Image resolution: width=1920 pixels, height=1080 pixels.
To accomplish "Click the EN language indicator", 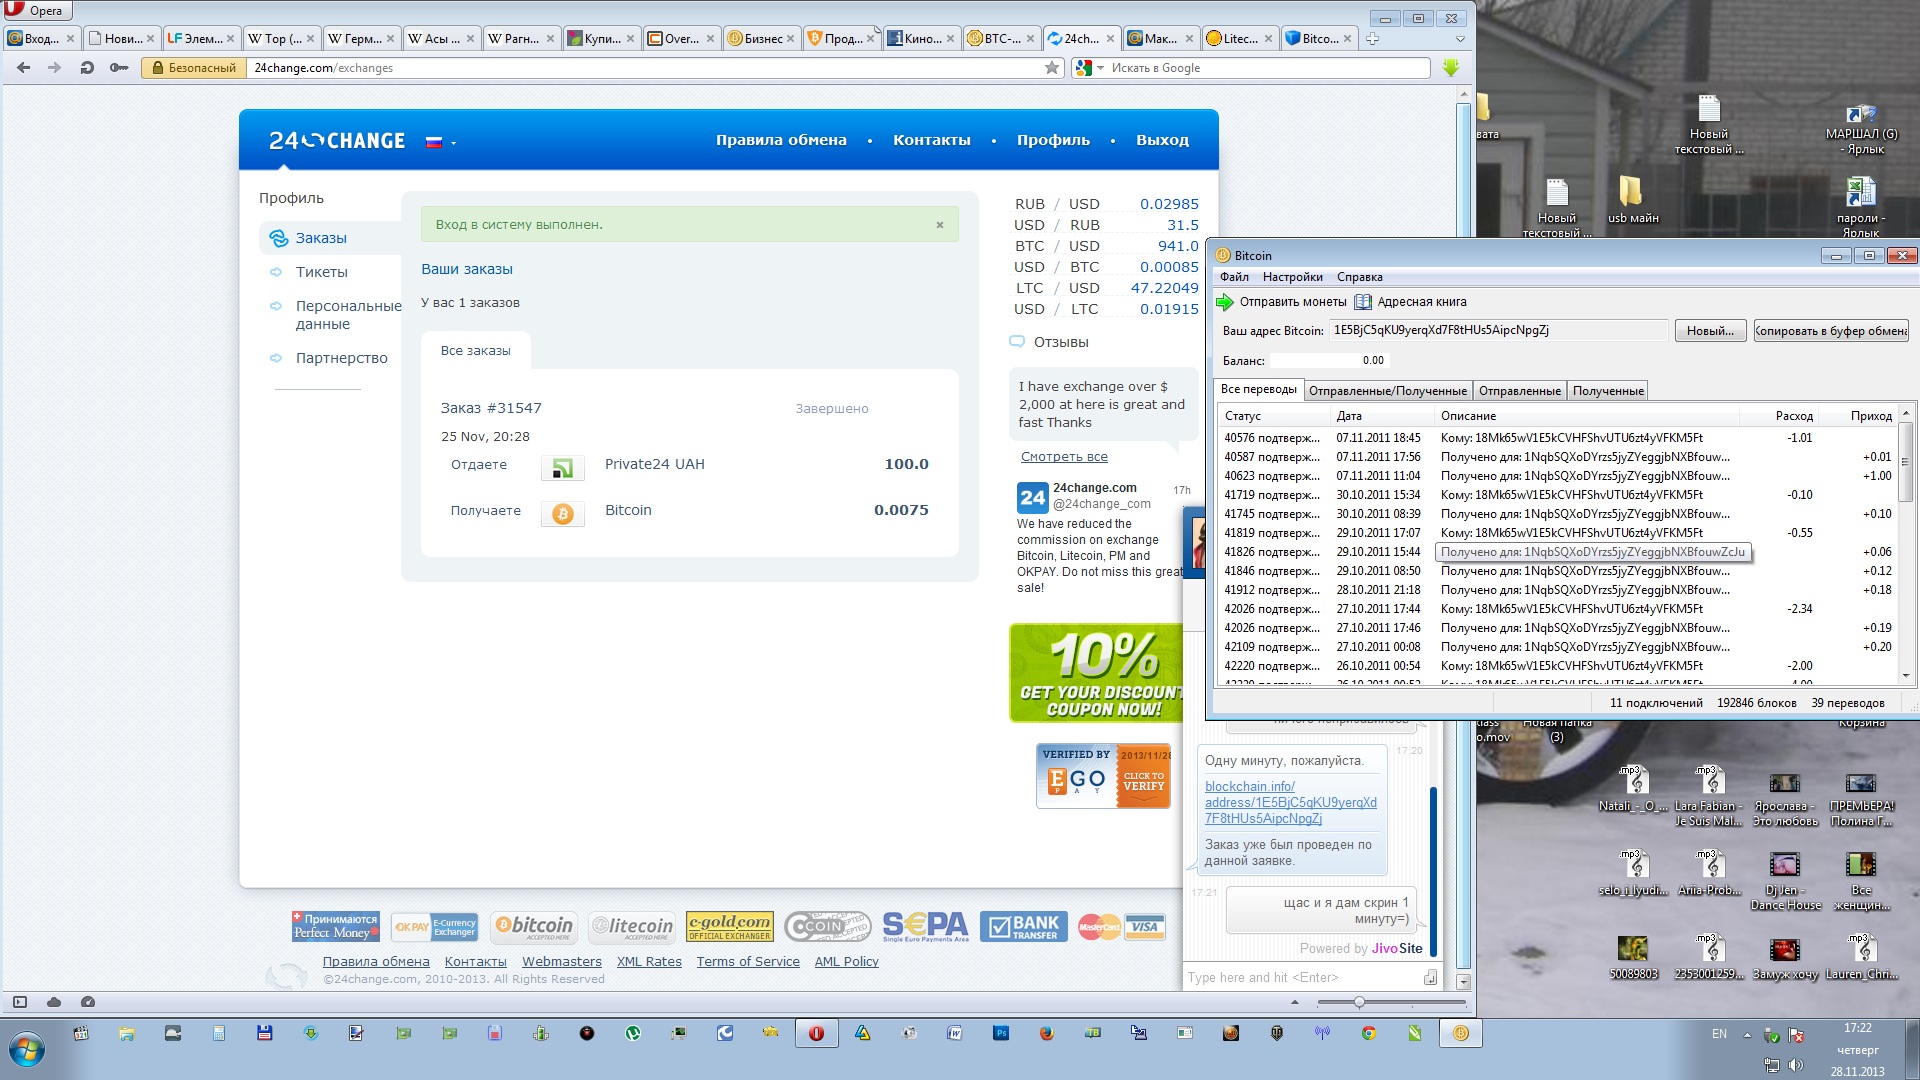I will click(1719, 1034).
